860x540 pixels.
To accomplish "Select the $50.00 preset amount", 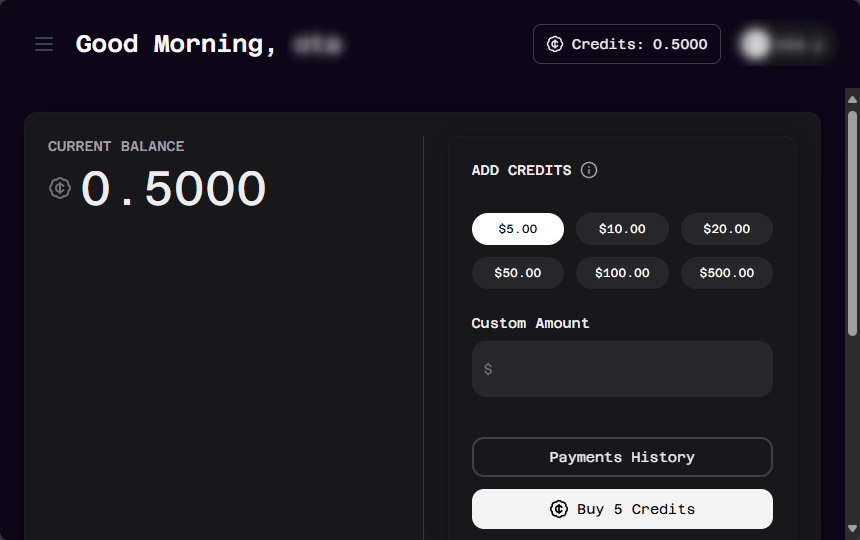I will 518,273.
